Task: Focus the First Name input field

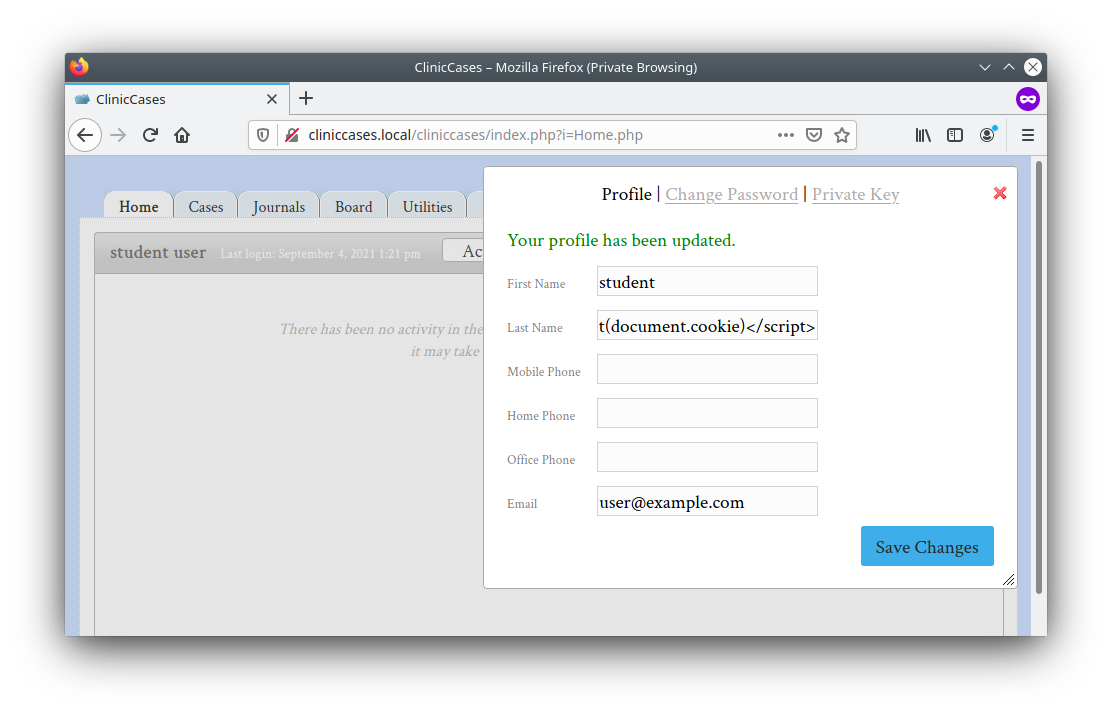Action: coord(707,282)
